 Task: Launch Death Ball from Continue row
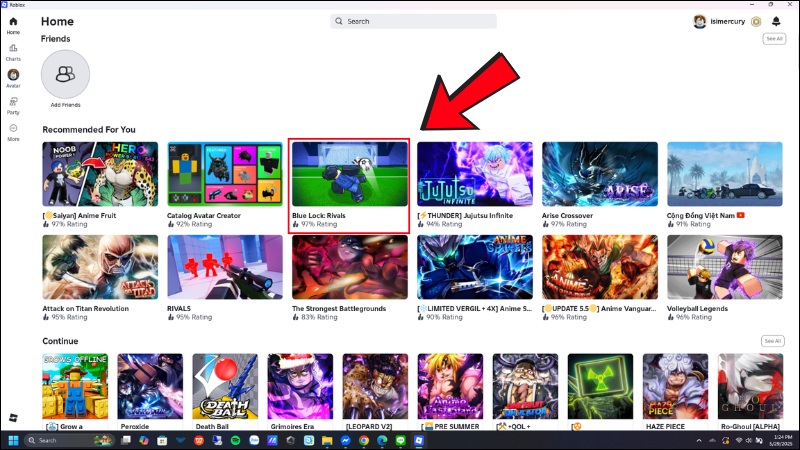[225, 384]
